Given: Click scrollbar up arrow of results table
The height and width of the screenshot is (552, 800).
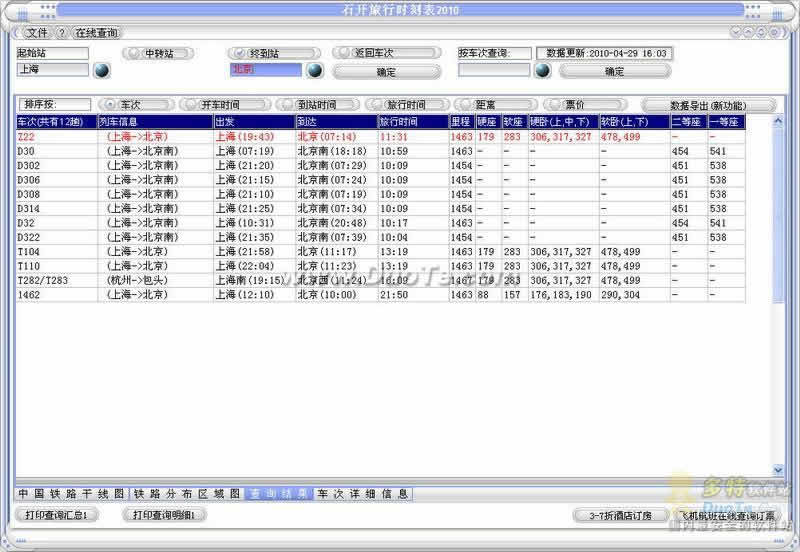Looking at the screenshot, I should coord(778,121).
